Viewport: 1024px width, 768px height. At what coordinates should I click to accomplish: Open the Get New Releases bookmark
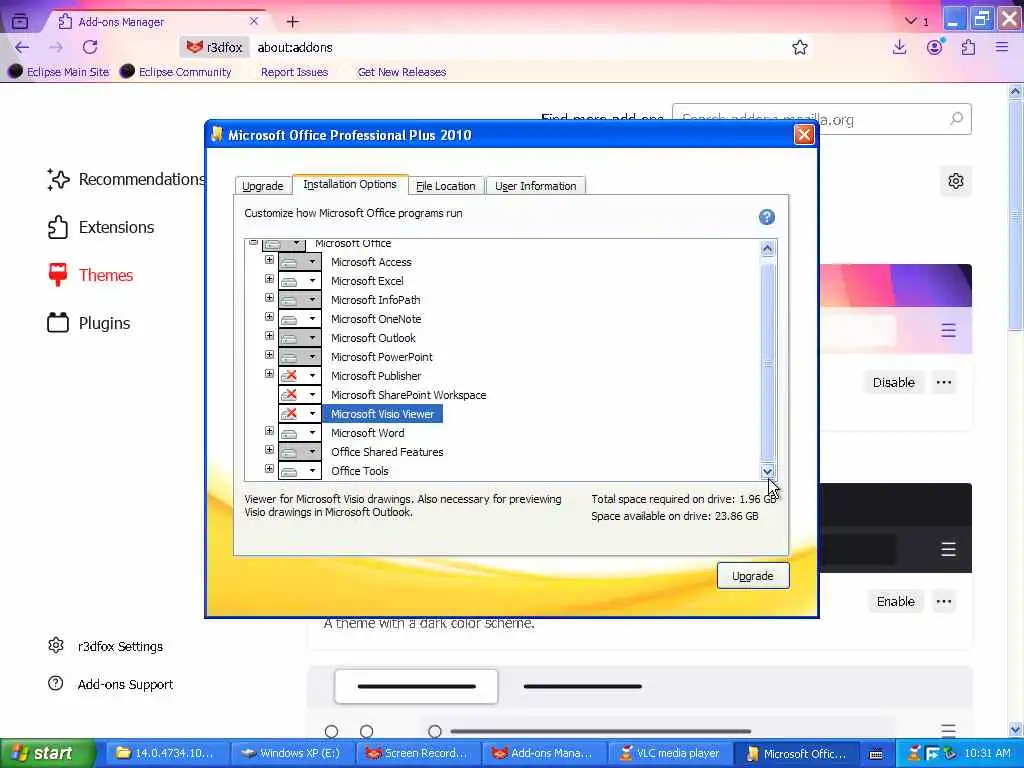[402, 72]
